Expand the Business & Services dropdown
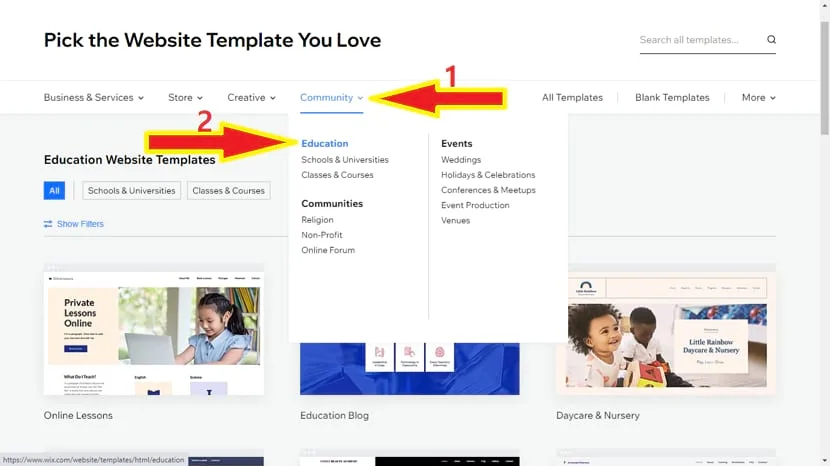Image resolution: width=830 pixels, height=466 pixels. [x=94, y=97]
